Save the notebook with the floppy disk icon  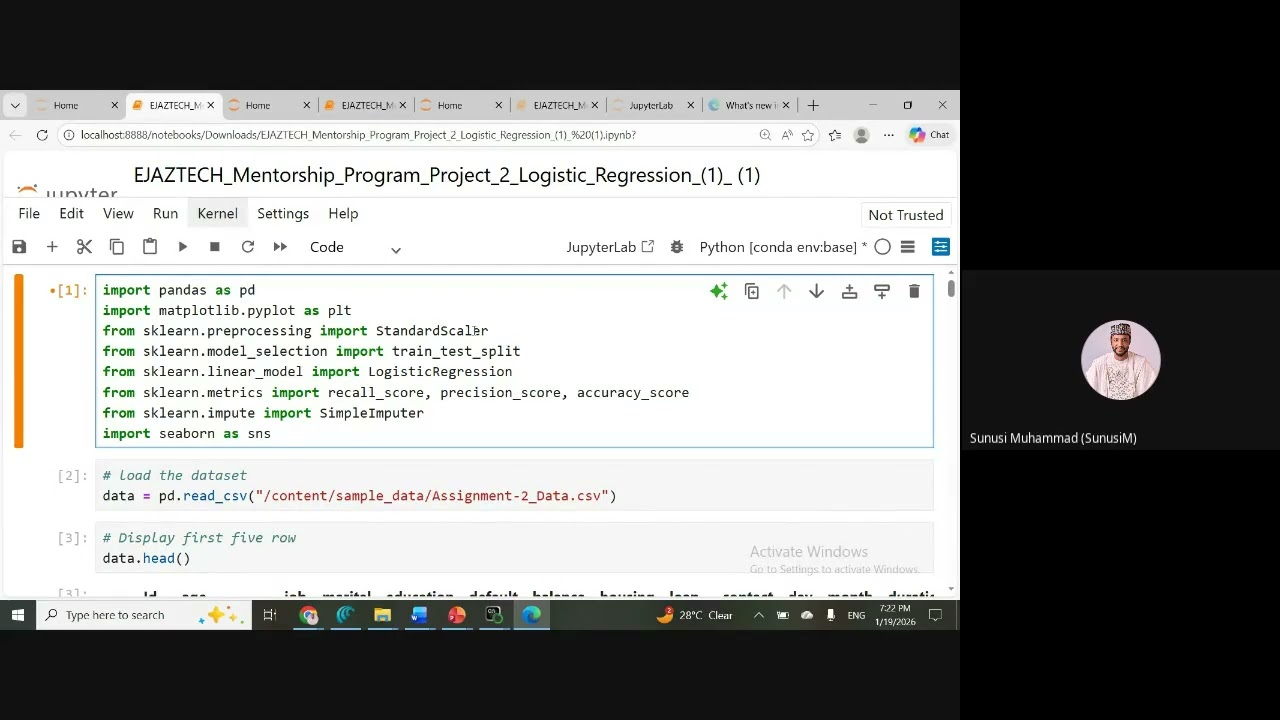click(19, 247)
